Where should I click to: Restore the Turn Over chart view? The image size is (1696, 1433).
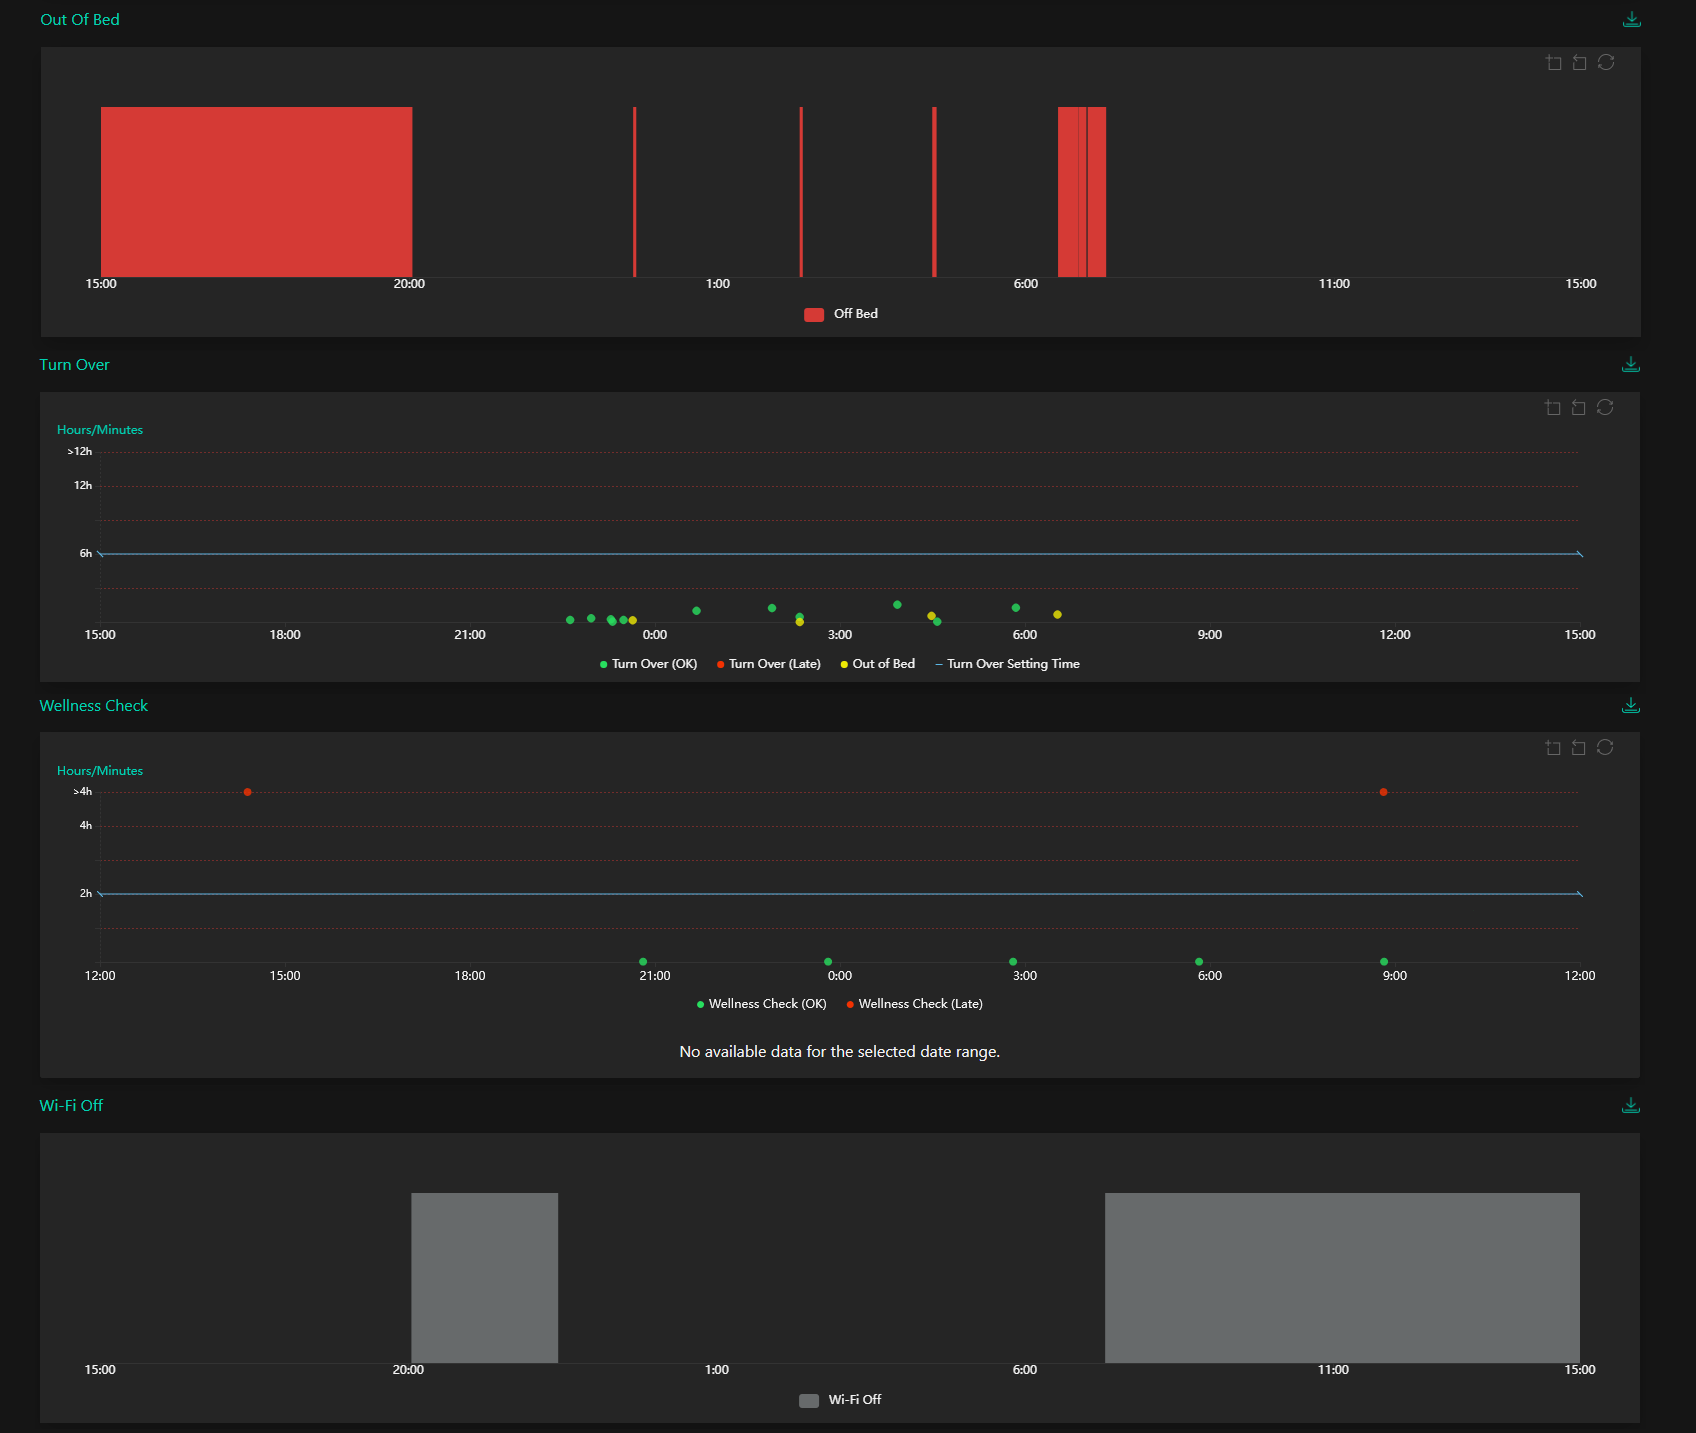point(1605,408)
